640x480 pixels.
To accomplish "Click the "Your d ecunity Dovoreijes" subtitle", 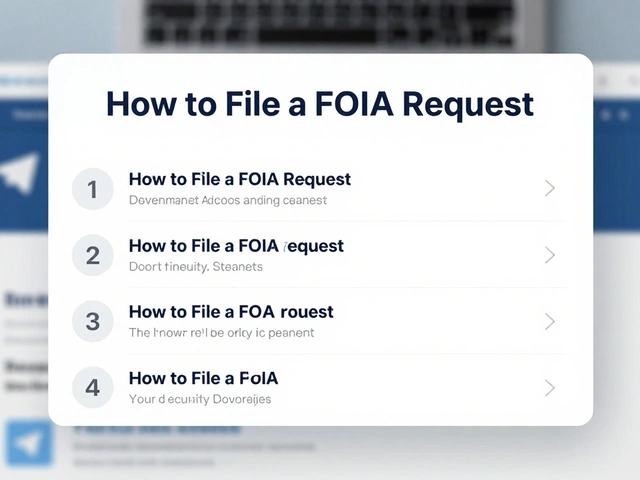I will [x=200, y=399].
